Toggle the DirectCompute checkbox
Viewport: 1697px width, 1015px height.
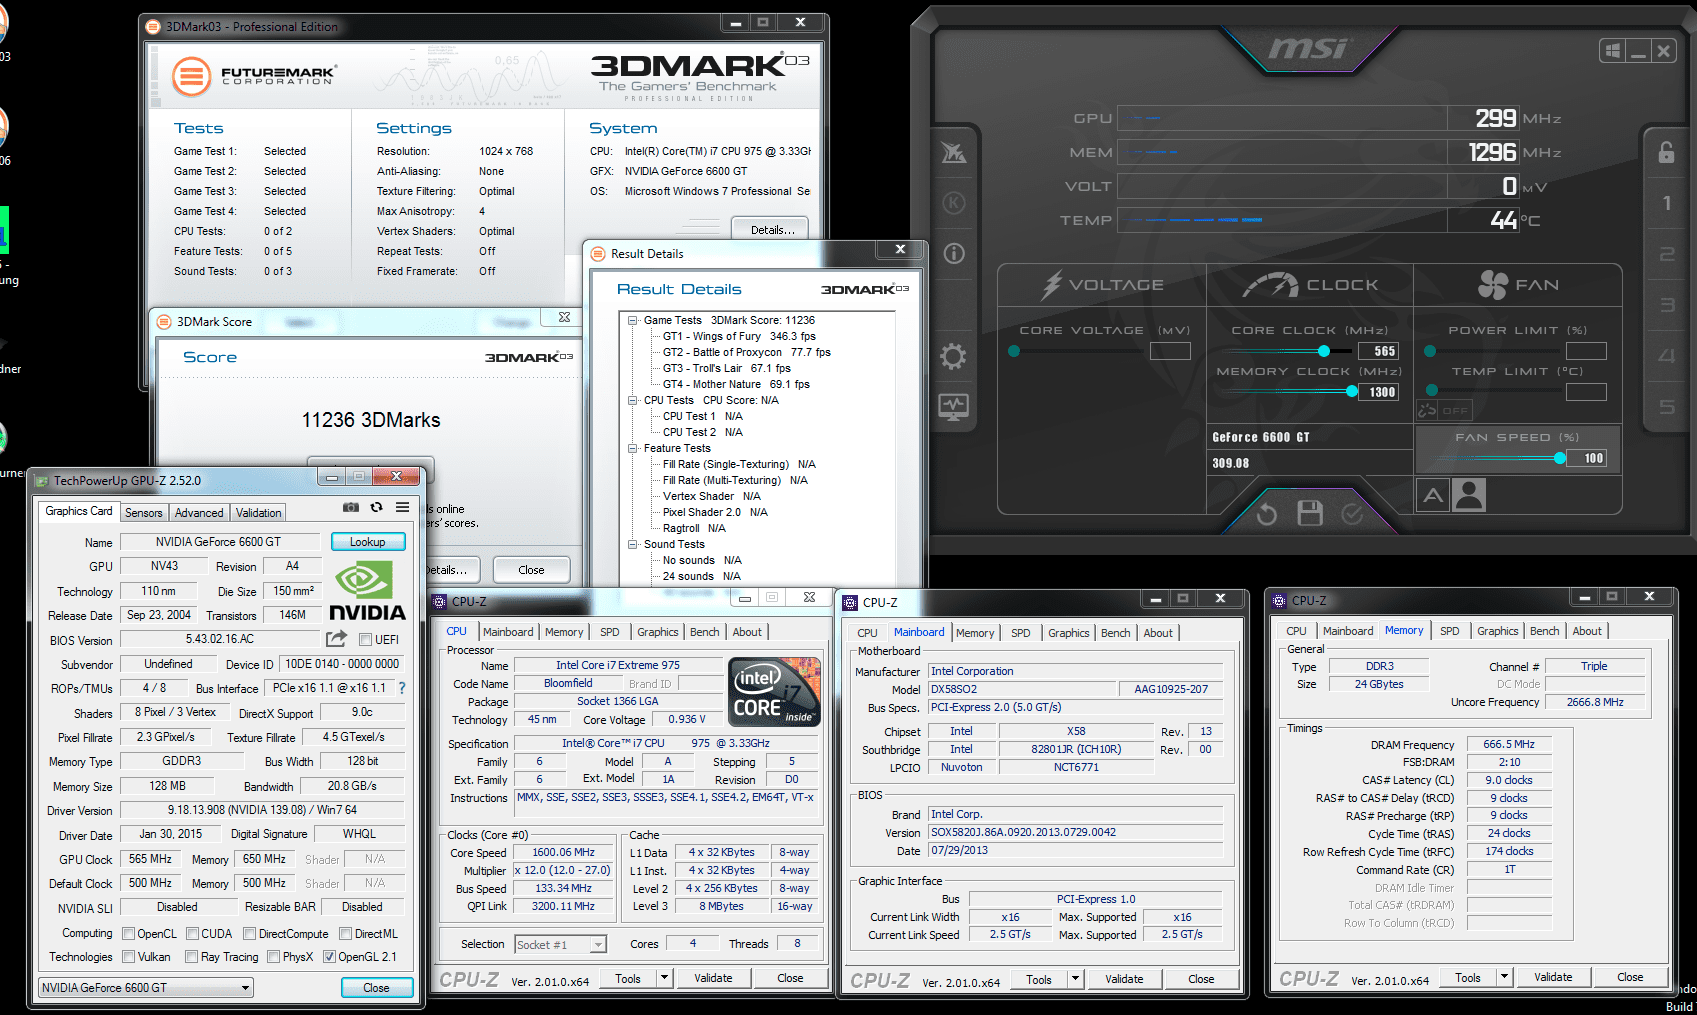pyautogui.click(x=249, y=934)
